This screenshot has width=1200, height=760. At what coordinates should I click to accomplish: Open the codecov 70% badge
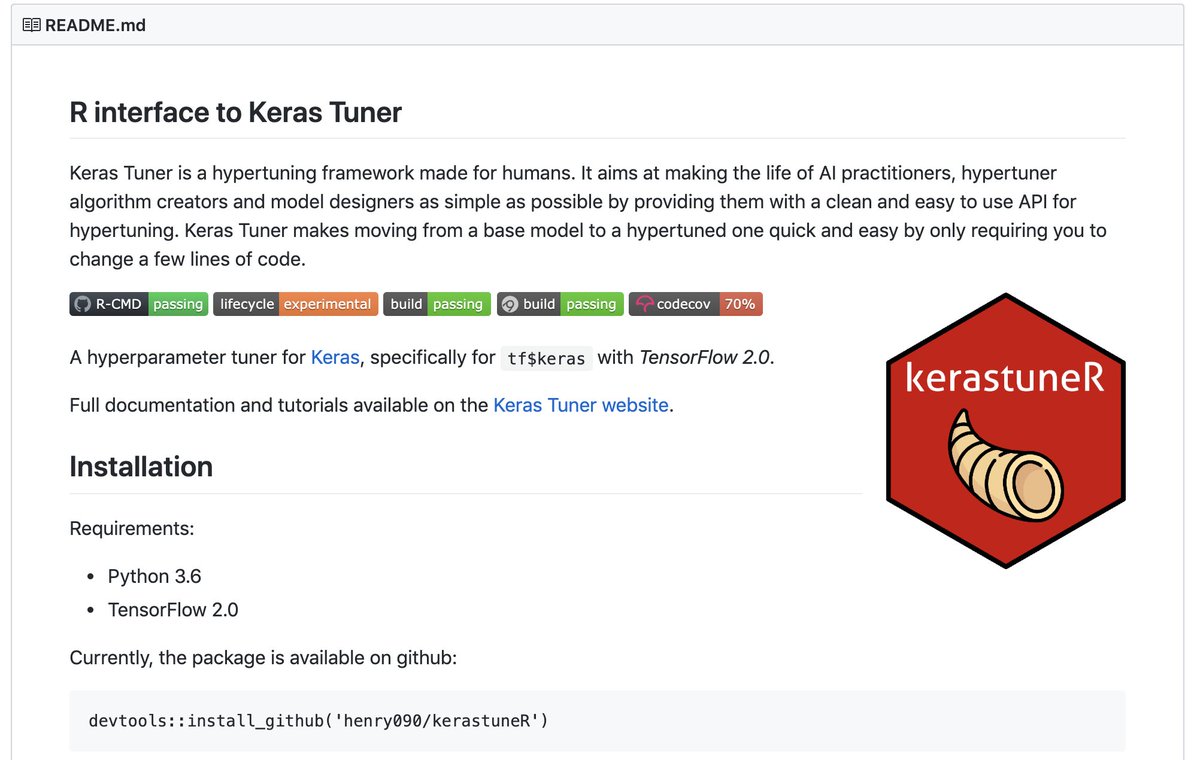coord(696,304)
